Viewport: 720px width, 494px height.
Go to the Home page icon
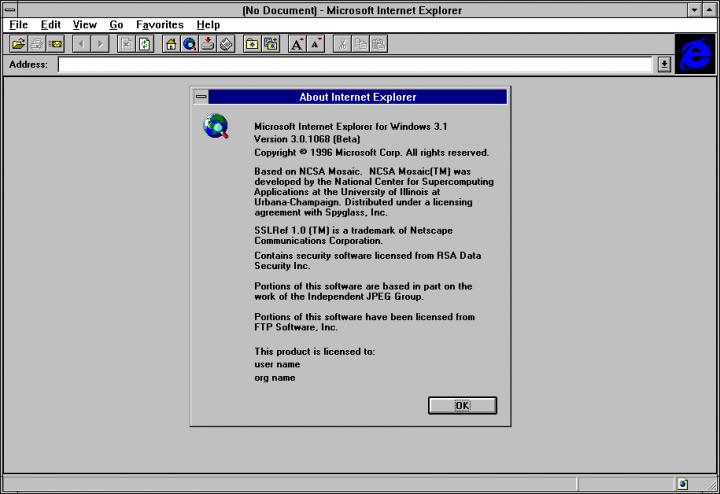click(x=171, y=44)
